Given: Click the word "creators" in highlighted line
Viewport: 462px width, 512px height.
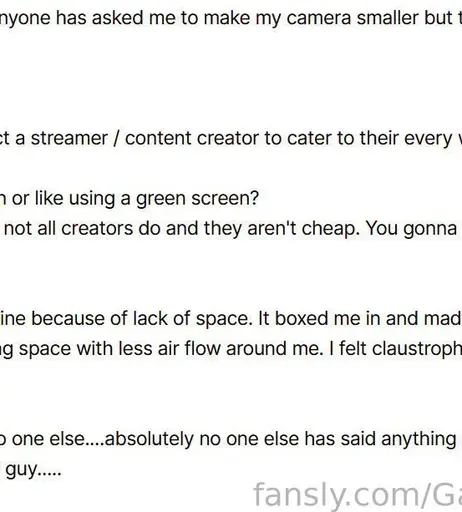Looking at the screenshot, I should tap(97, 228).
